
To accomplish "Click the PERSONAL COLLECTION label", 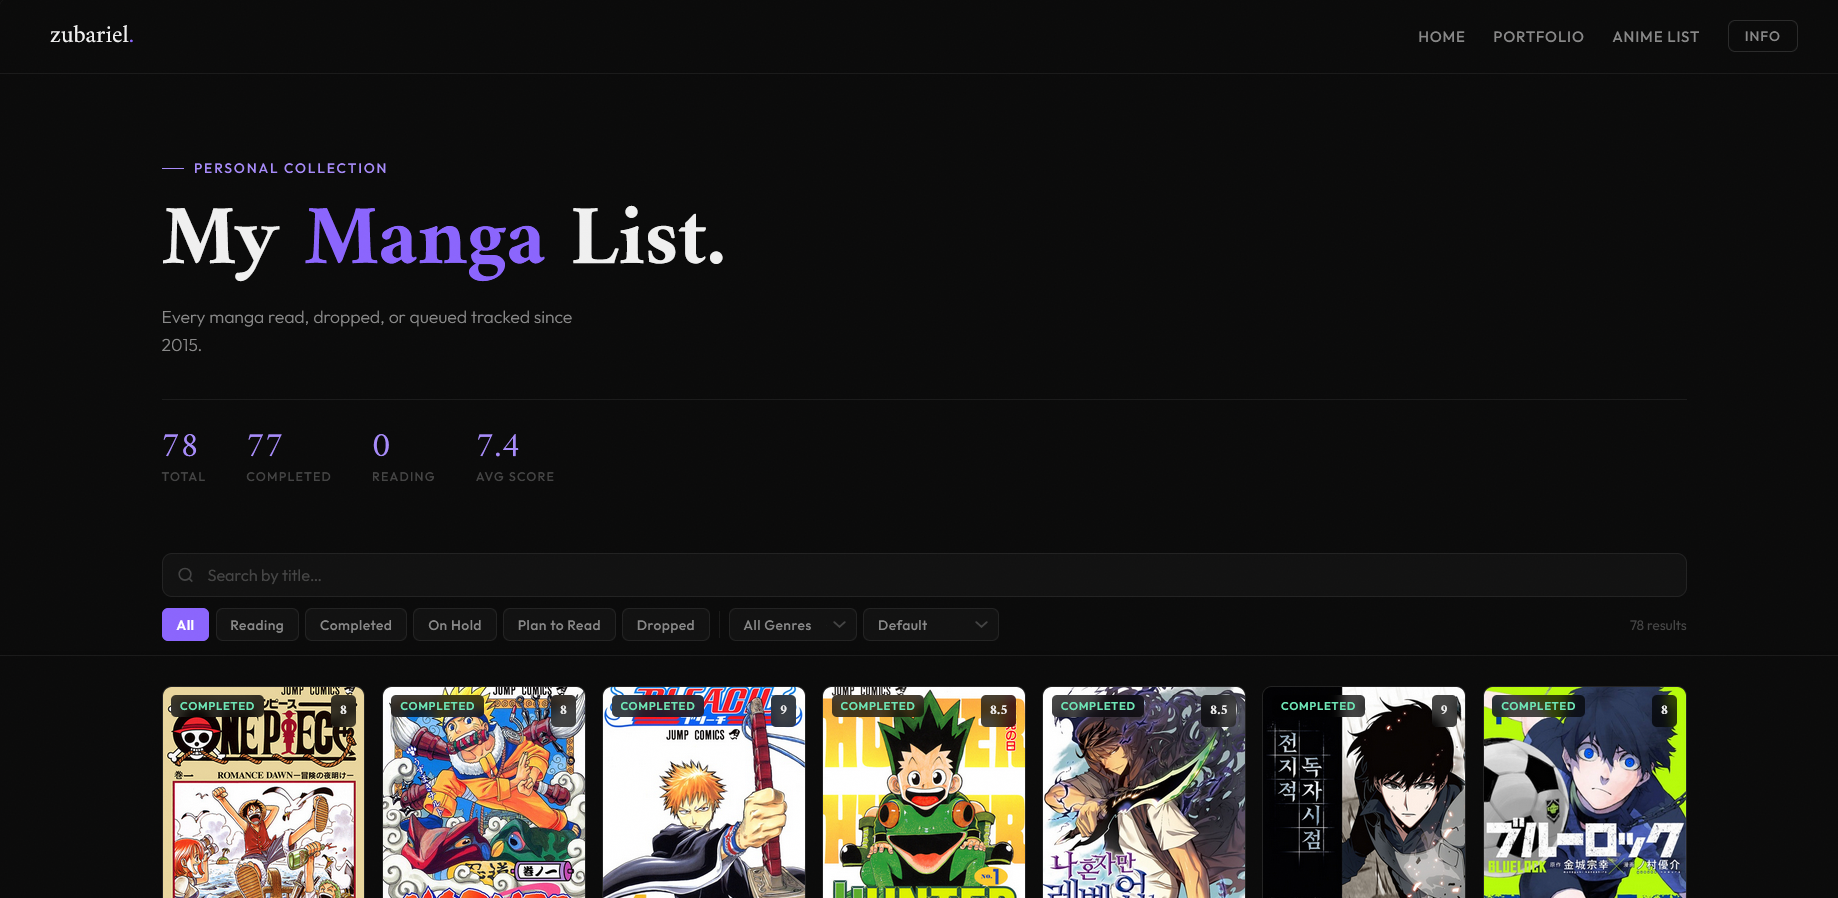I will (290, 168).
